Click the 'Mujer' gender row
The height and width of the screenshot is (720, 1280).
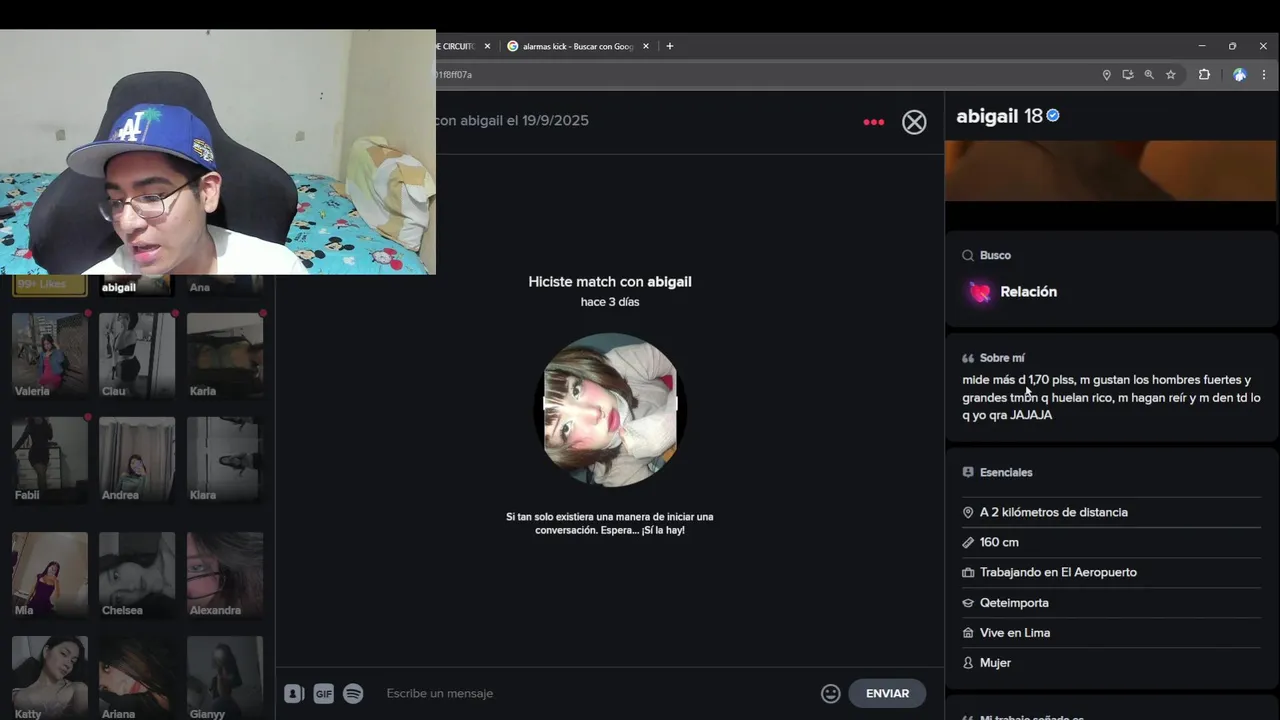1111,663
